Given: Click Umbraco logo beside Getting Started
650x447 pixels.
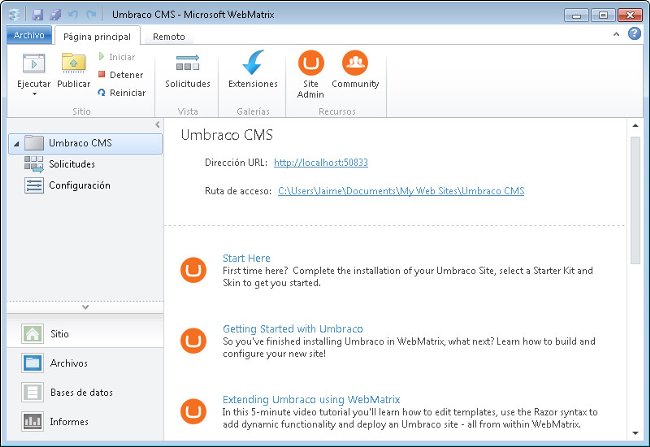Looking at the screenshot, I should (193, 340).
